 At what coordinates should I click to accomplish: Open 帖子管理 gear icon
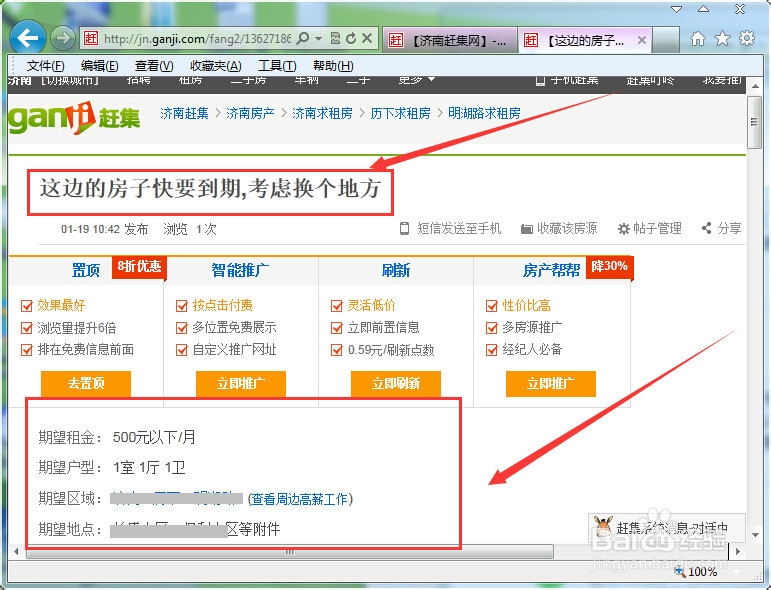tap(623, 229)
